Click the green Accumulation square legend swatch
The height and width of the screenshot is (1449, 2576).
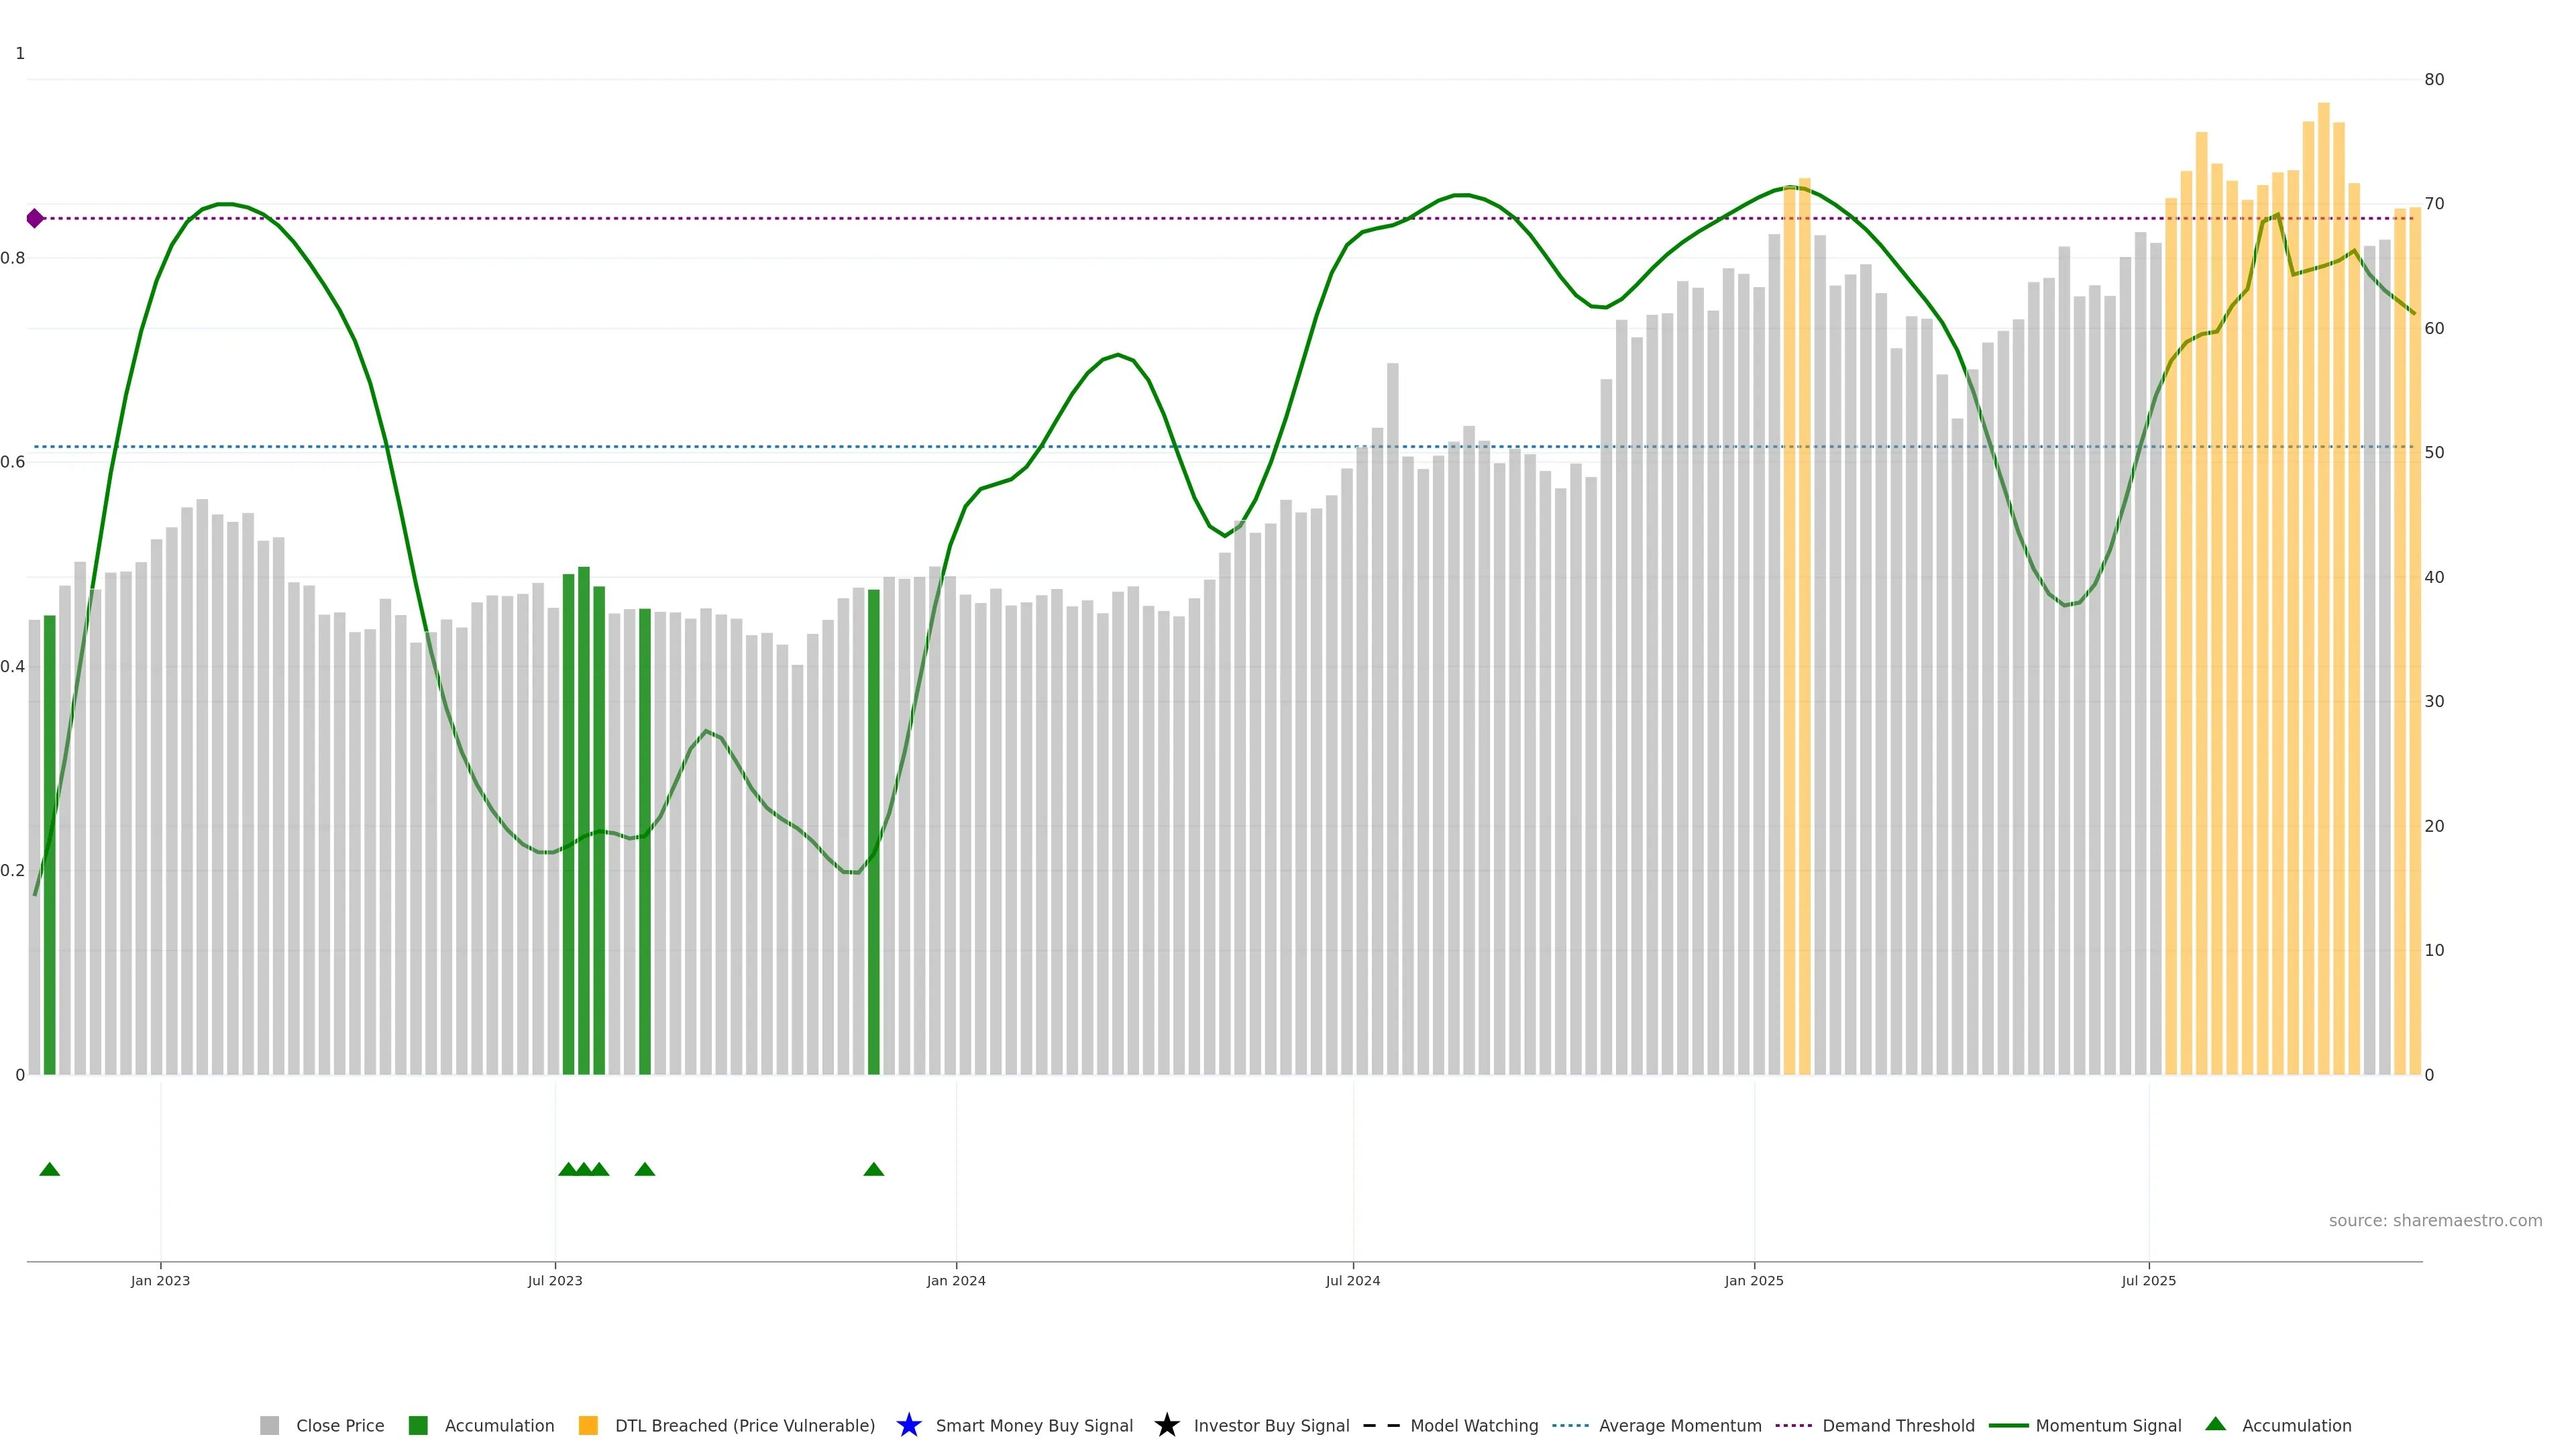coord(418,1425)
